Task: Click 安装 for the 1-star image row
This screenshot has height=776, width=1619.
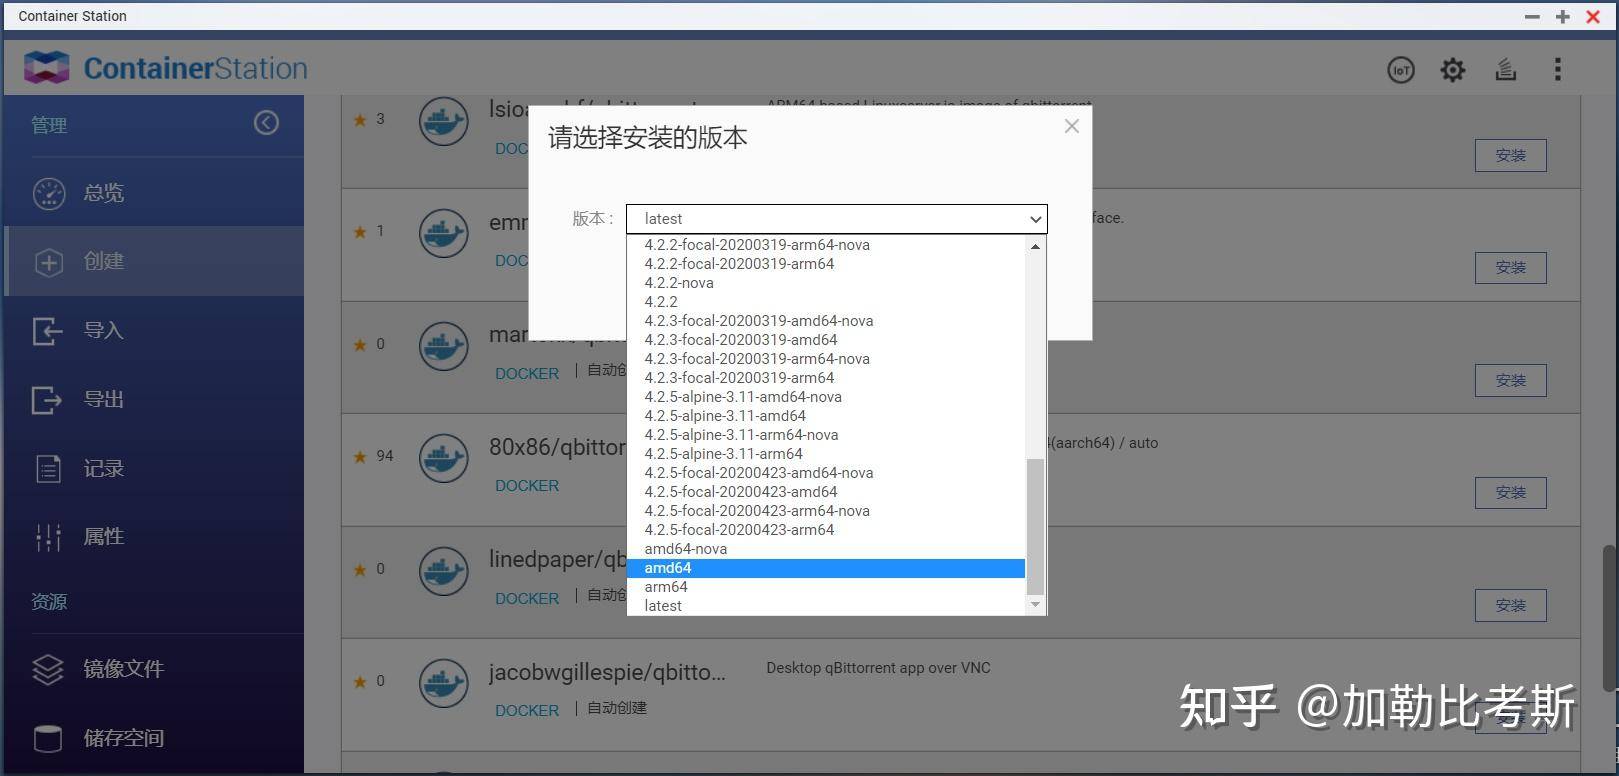Action: click(x=1511, y=268)
